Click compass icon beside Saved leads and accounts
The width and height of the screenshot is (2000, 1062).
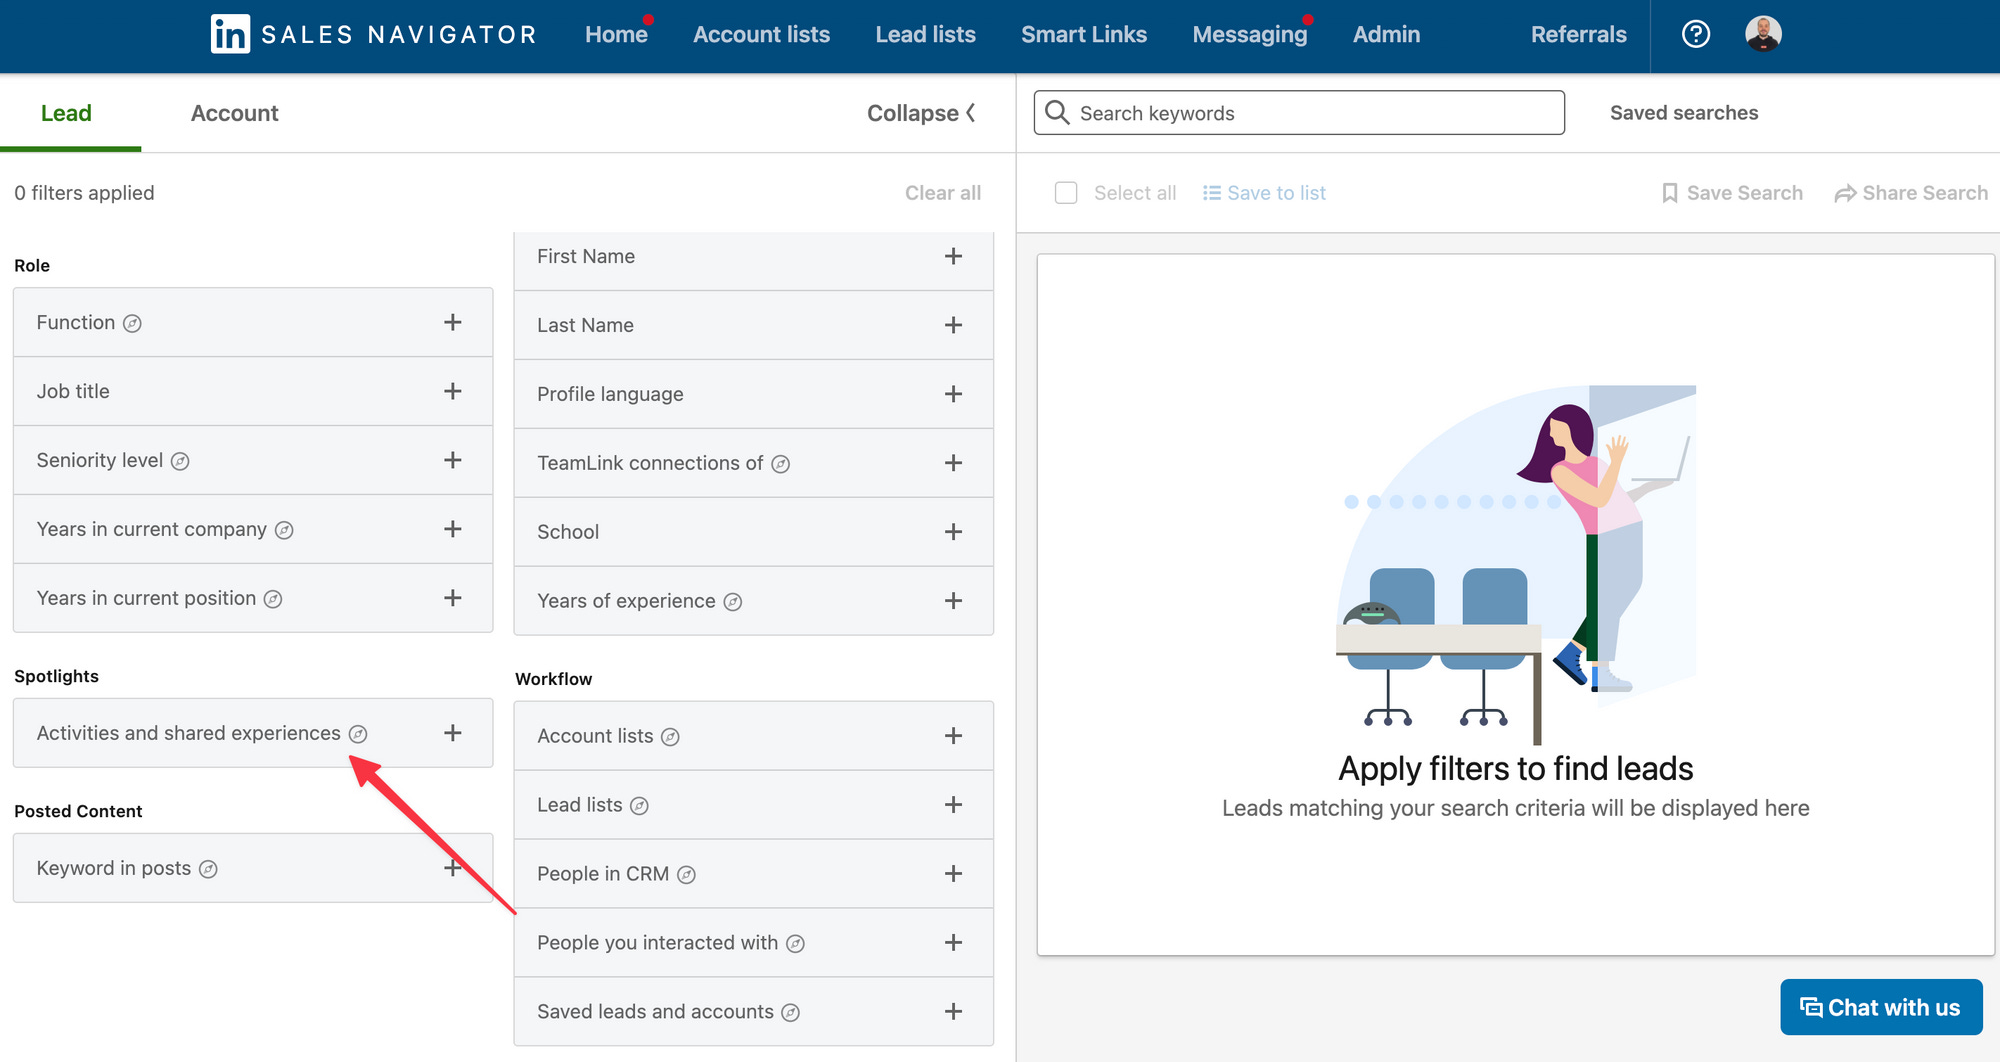point(790,1013)
